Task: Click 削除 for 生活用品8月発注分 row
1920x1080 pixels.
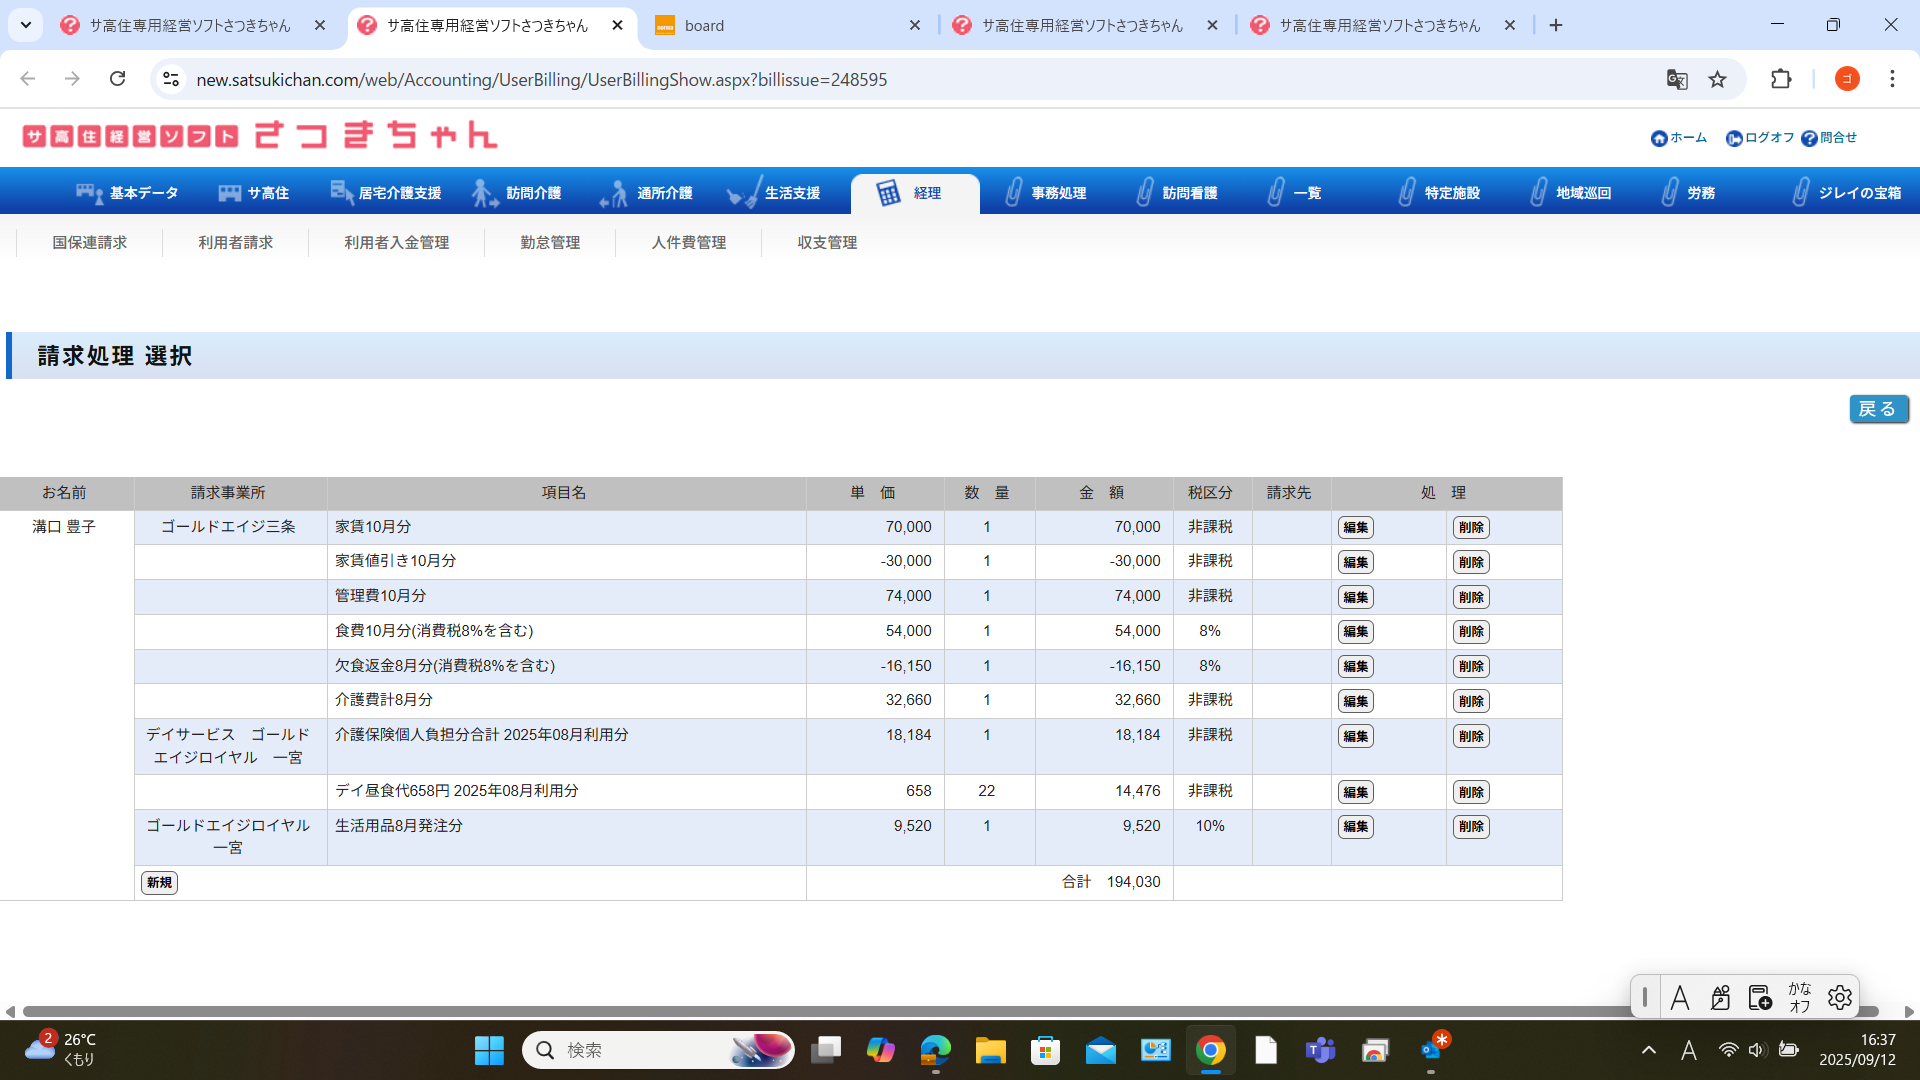Action: tap(1470, 827)
